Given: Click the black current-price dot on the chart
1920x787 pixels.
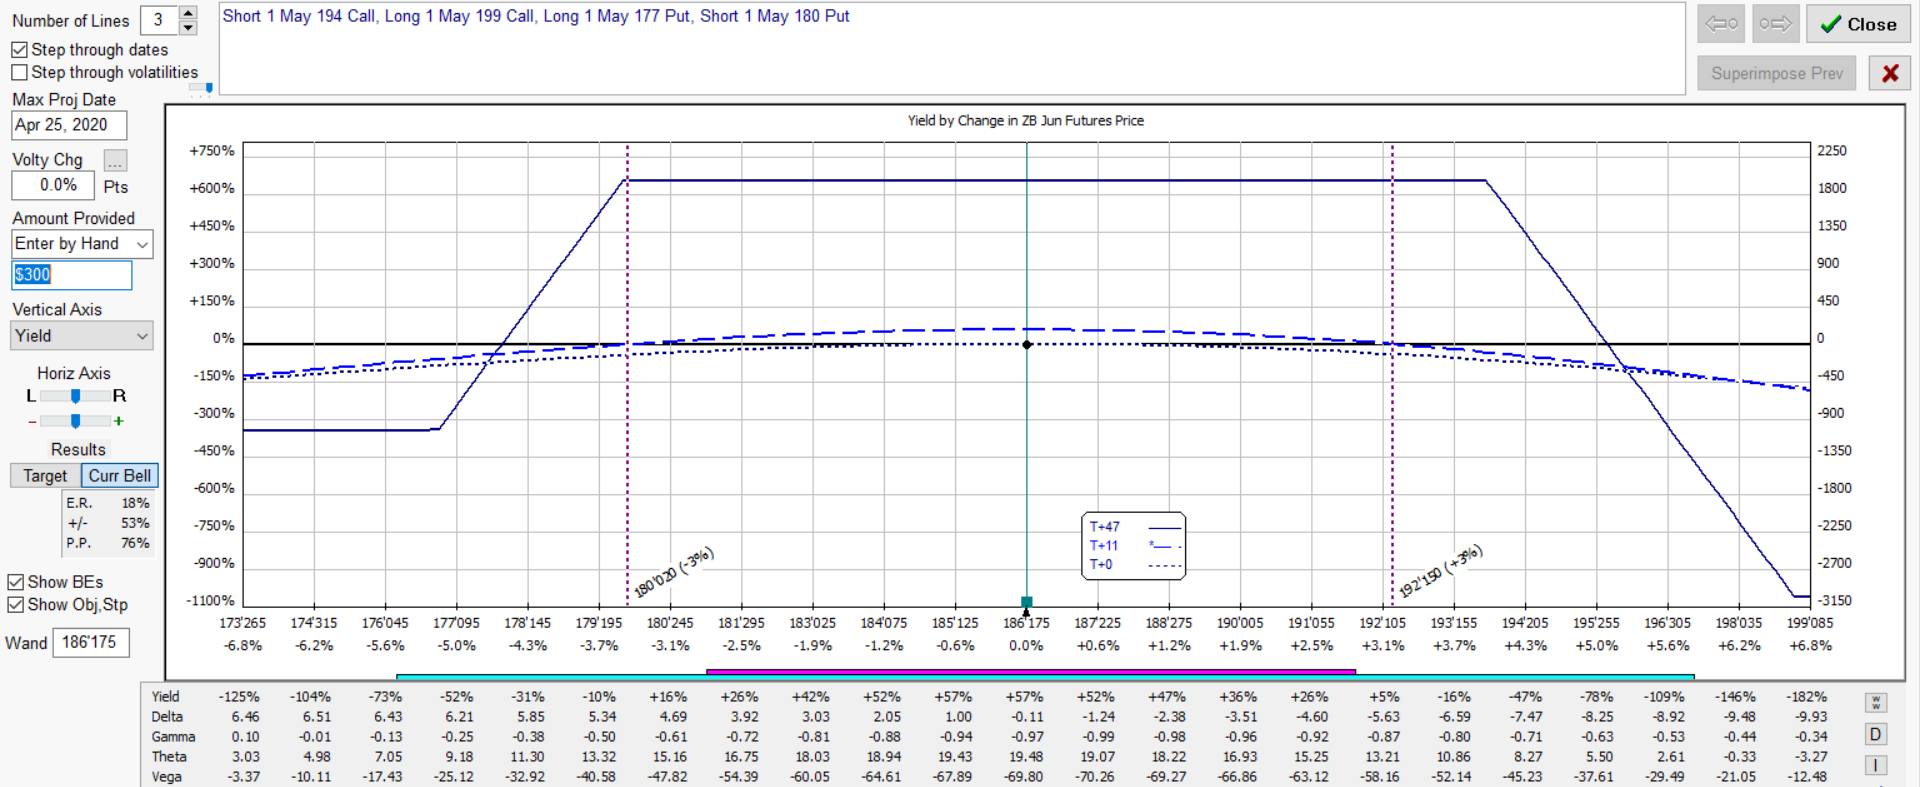Looking at the screenshot, I should coord(1027,345).
